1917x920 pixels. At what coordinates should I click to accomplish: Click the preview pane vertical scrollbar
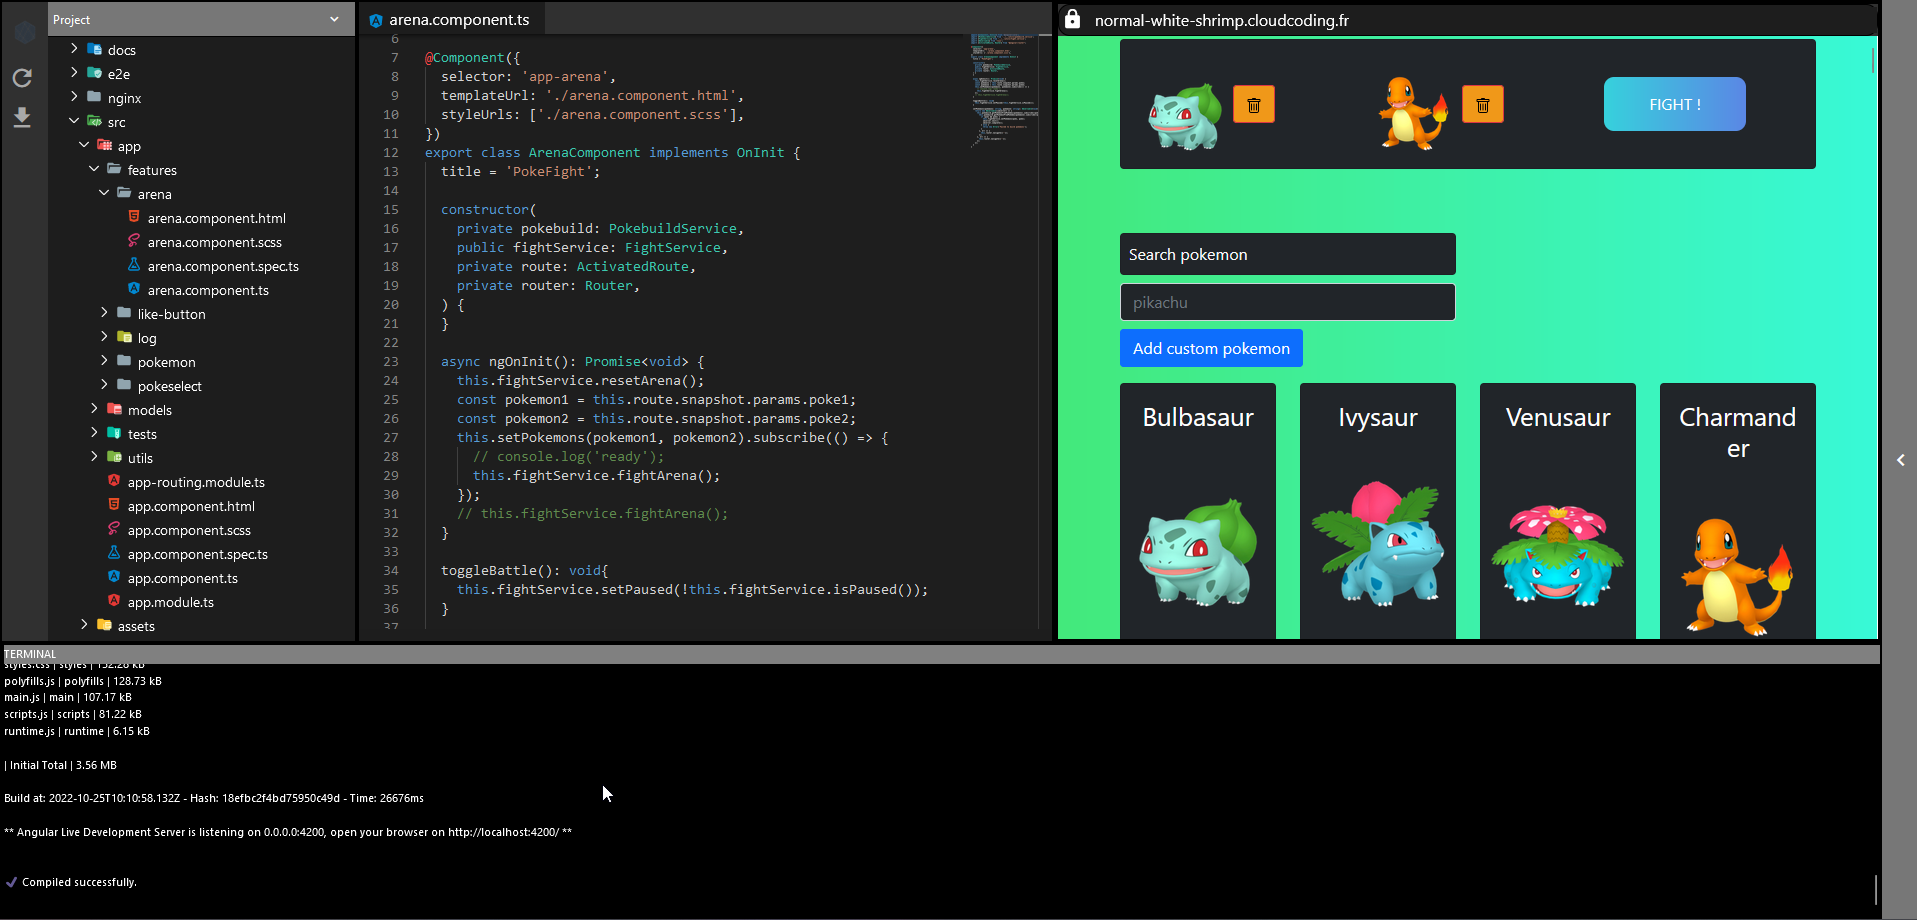(1873, 60)
